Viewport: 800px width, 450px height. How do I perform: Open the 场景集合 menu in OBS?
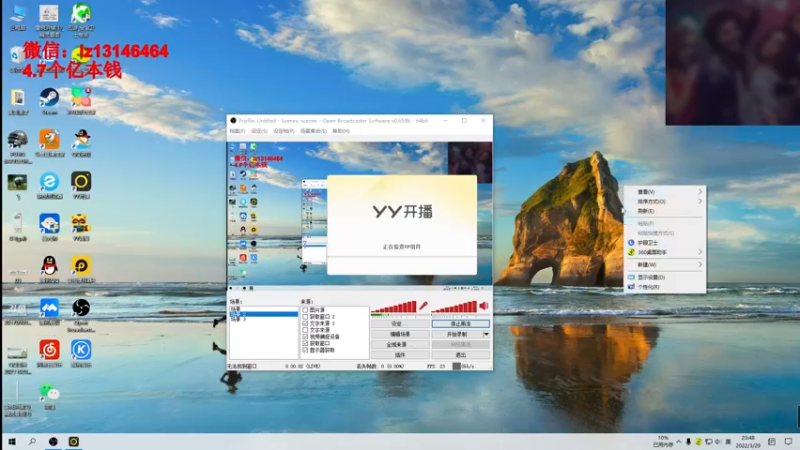click(x=313, y=131)
